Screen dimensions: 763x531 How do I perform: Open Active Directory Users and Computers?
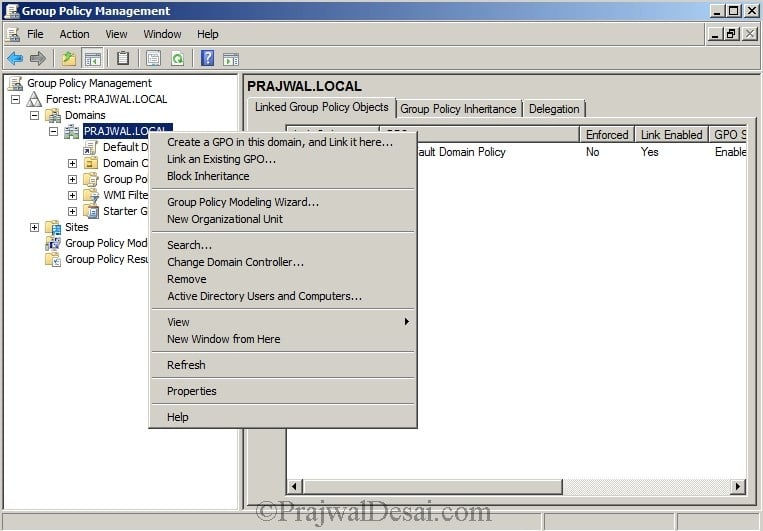tap(283, 296)
